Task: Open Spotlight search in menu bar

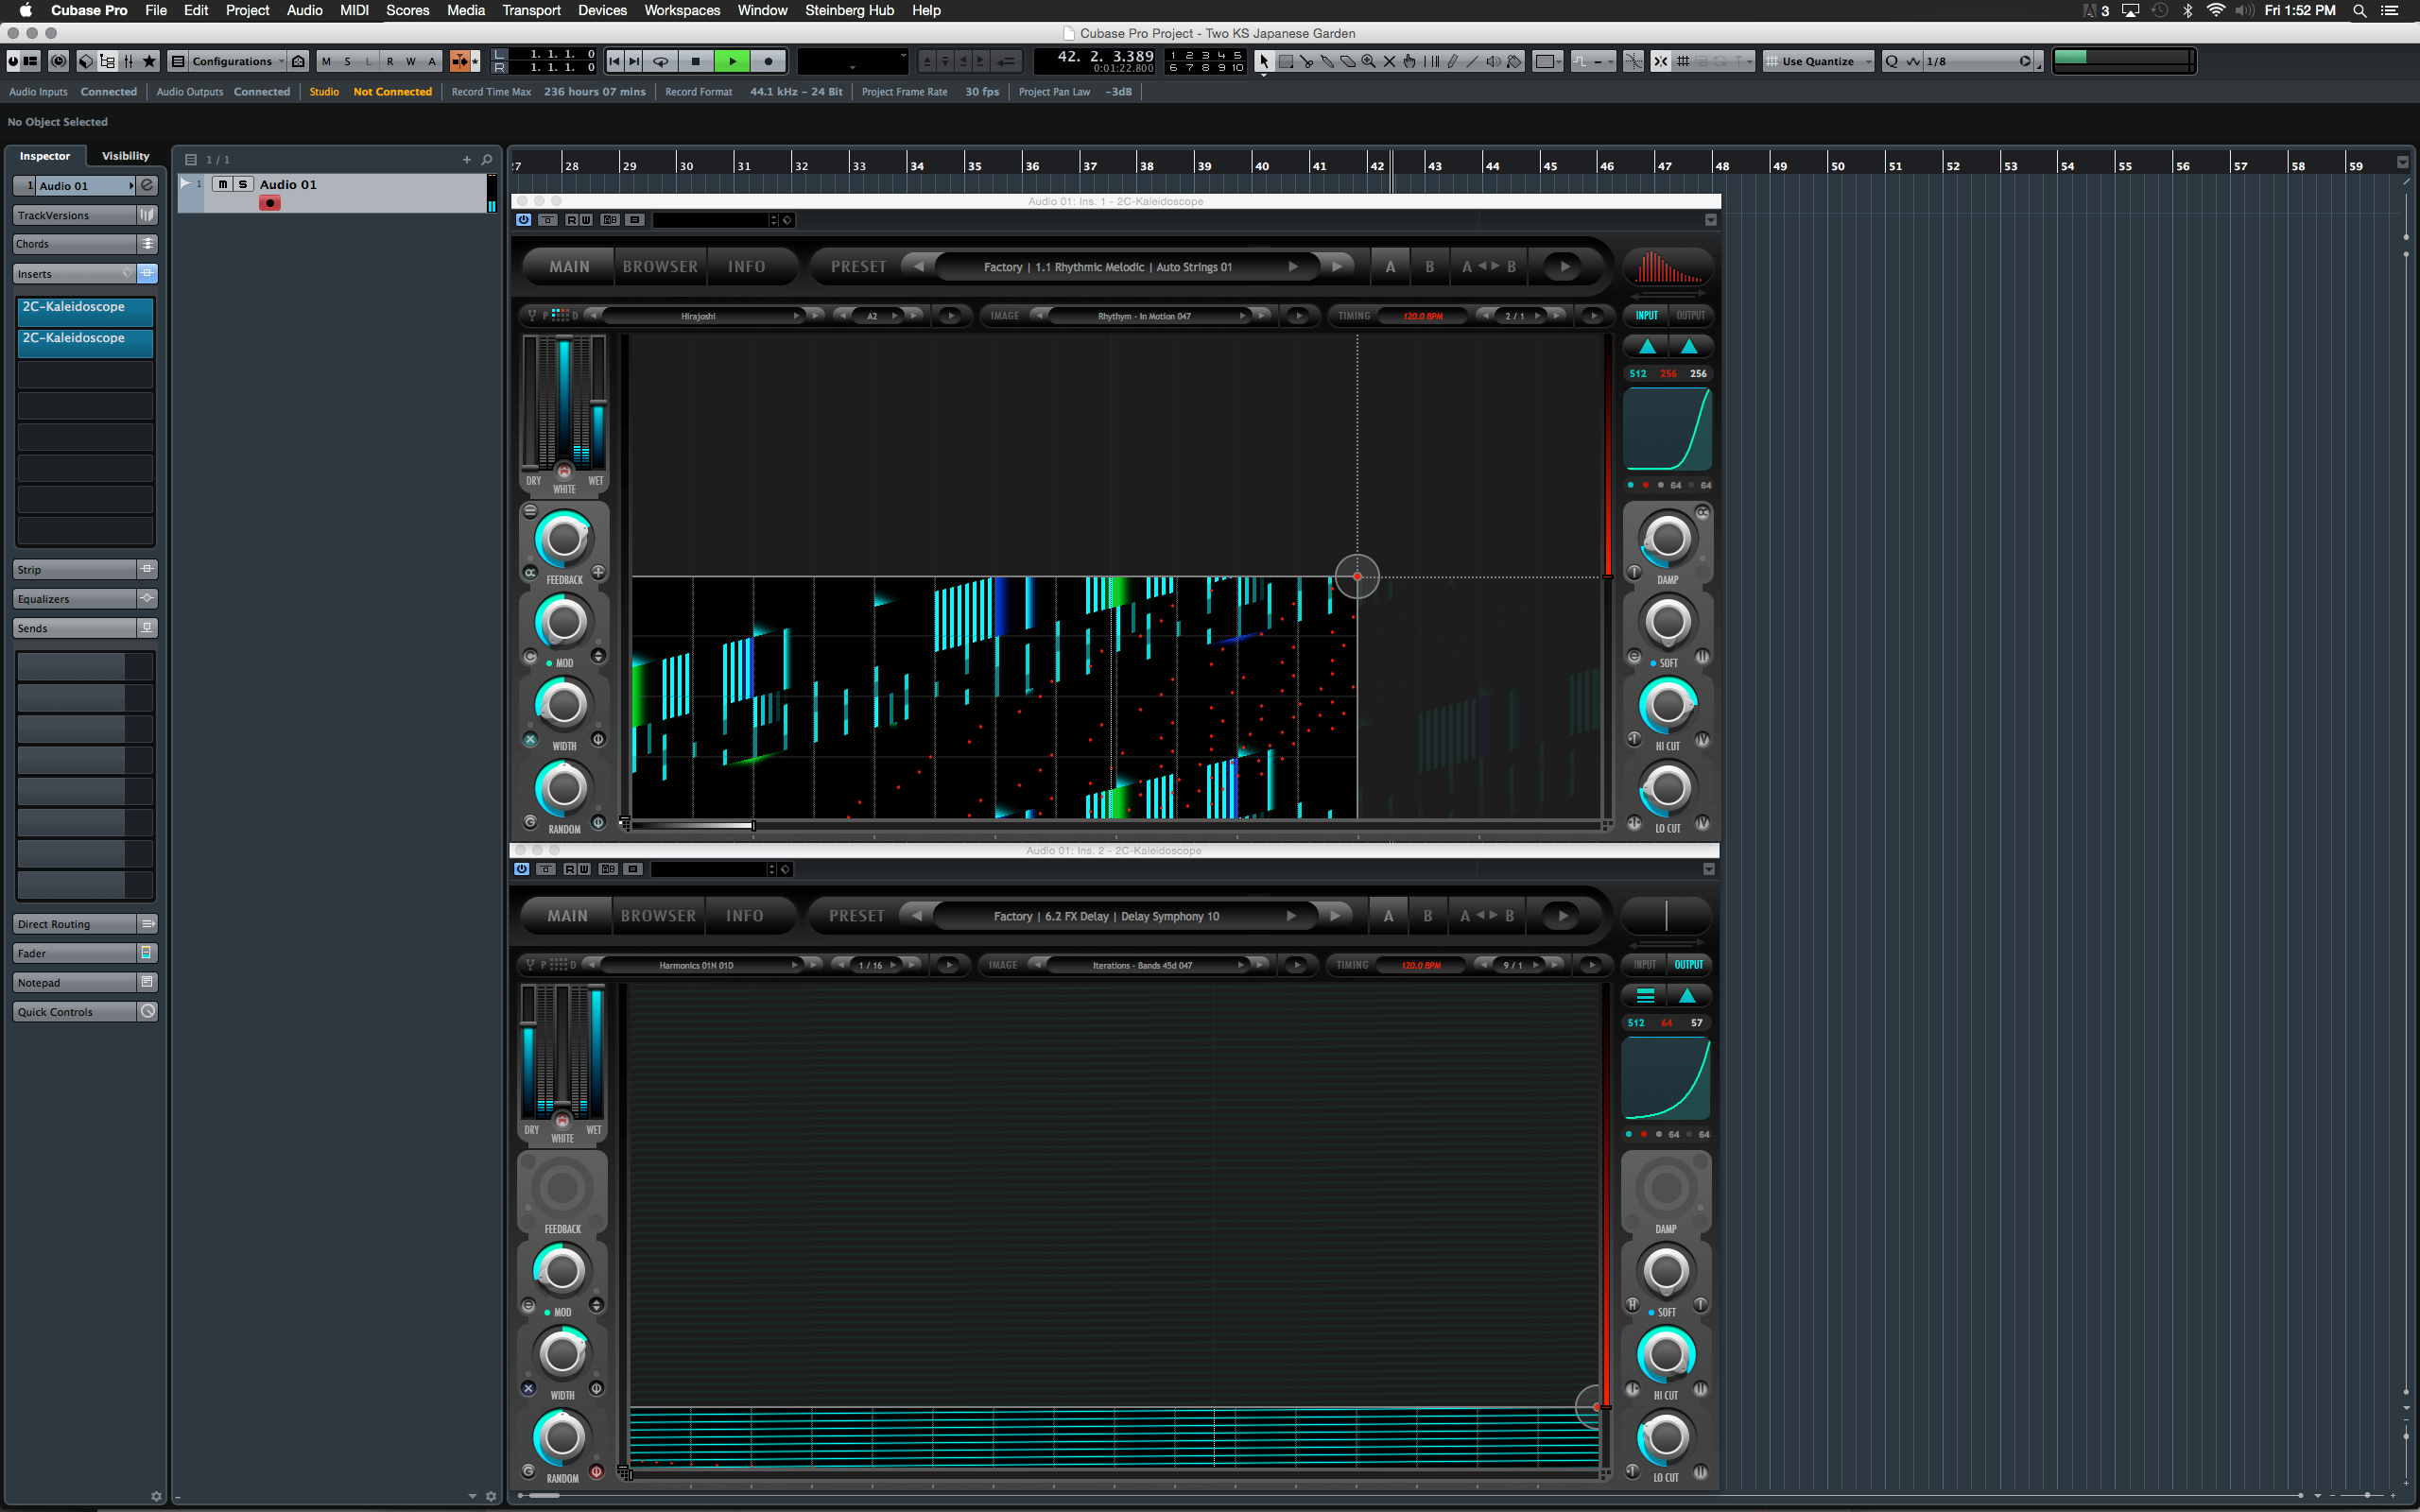Action: tap(2359, 10)
